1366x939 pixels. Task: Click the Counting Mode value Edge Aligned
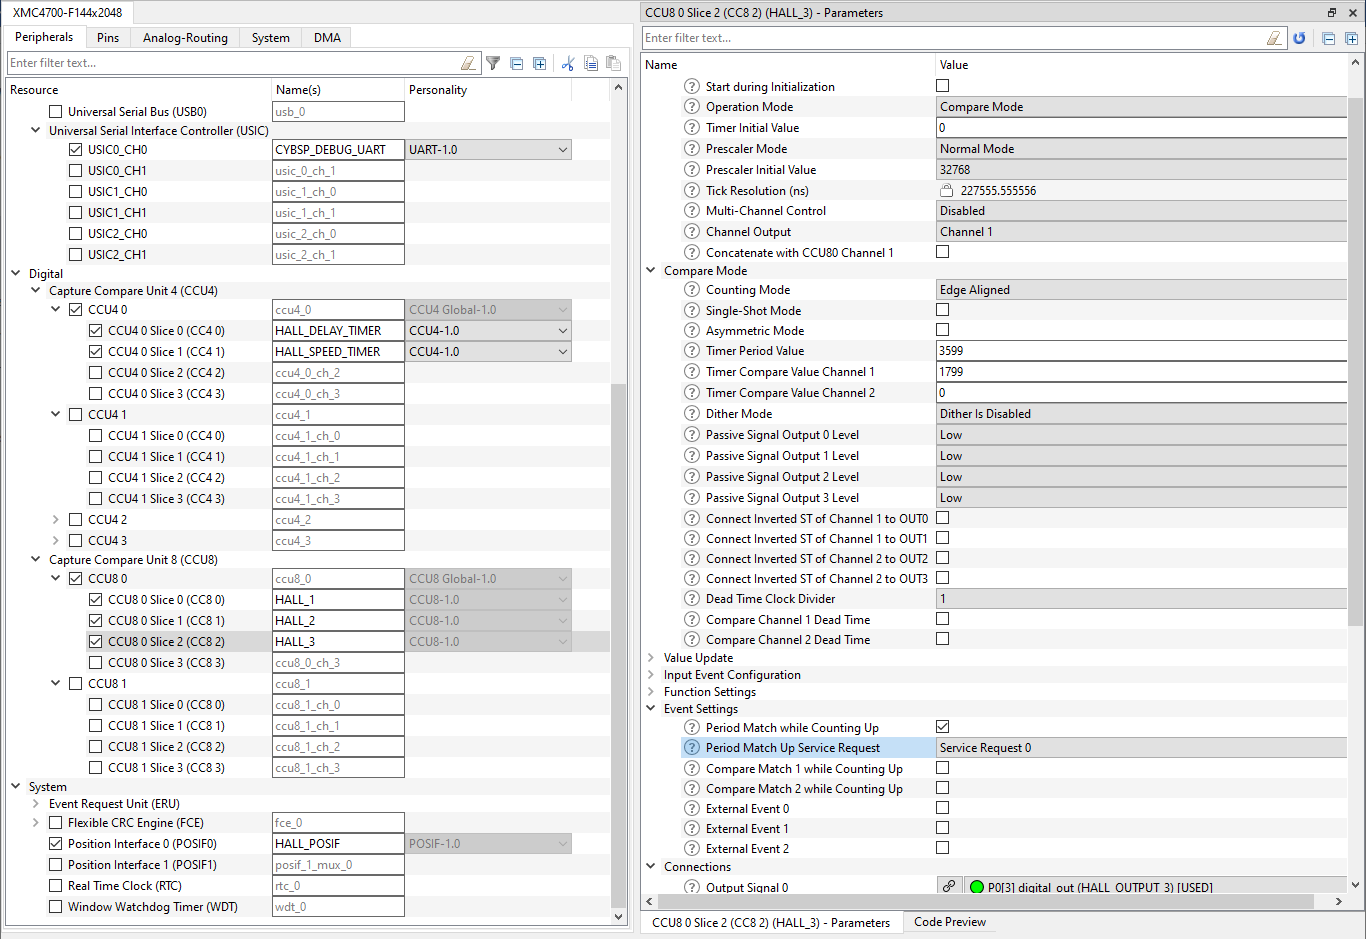tap(1142, 290)
